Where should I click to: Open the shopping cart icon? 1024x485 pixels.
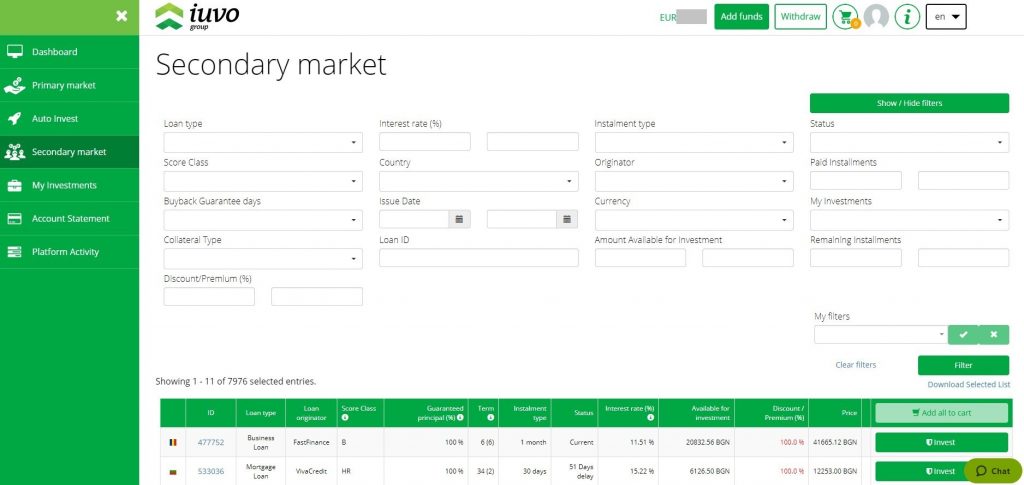[x=845, y=17]
